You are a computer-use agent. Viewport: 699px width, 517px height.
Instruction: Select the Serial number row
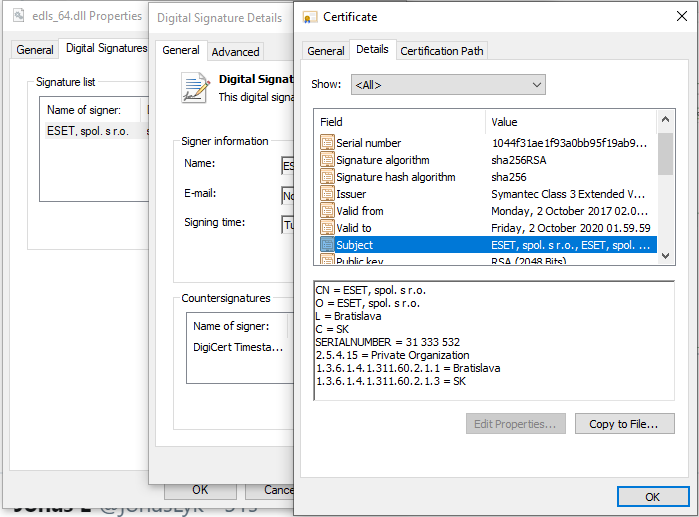coord(486,143)
